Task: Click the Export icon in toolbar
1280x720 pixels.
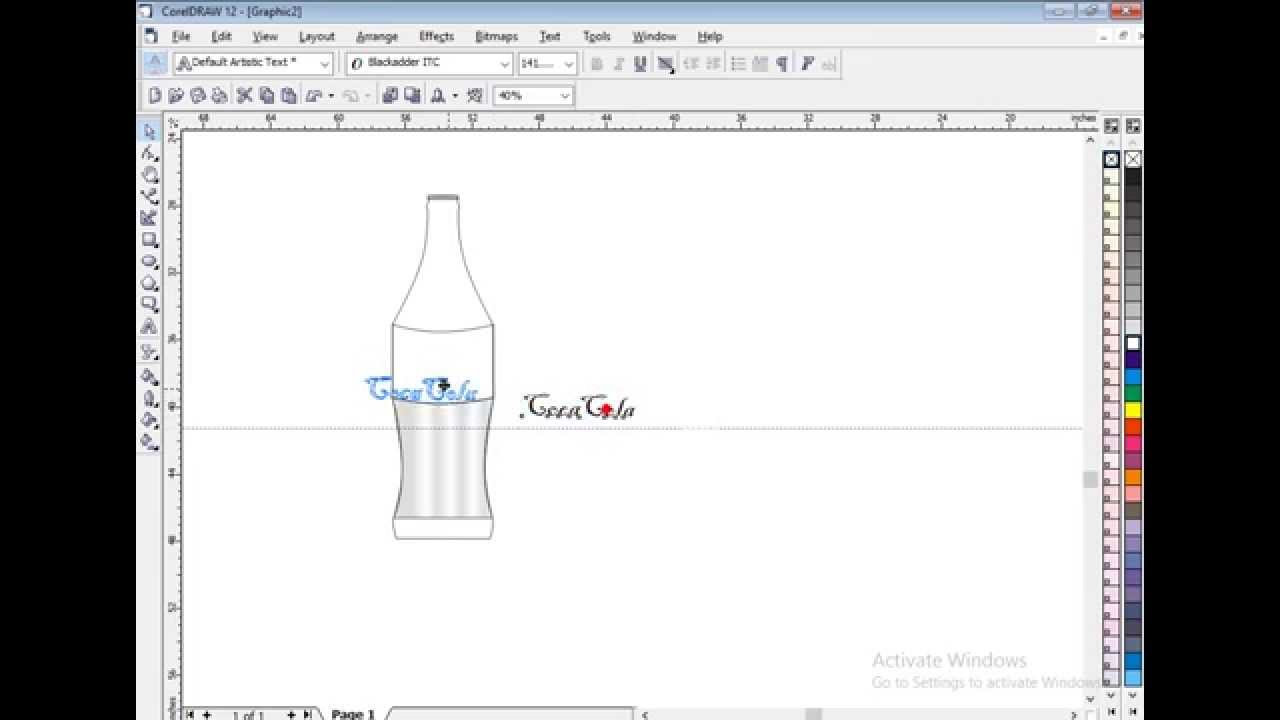Action: point(412,96)
